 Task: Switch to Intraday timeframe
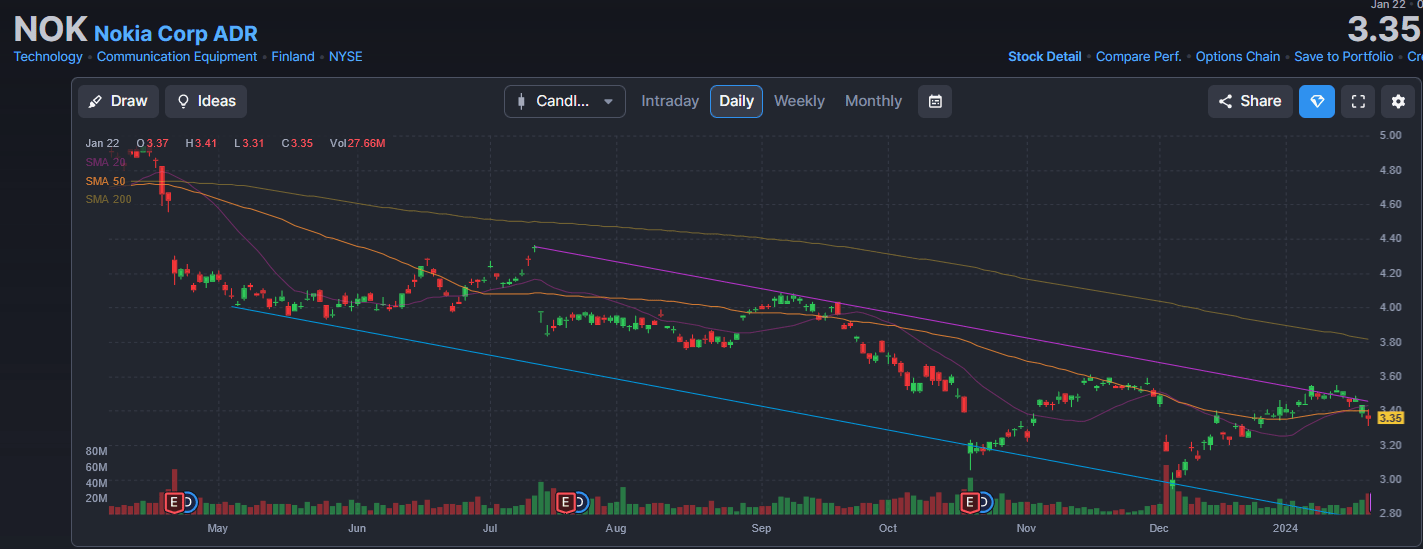coord(670,101)
